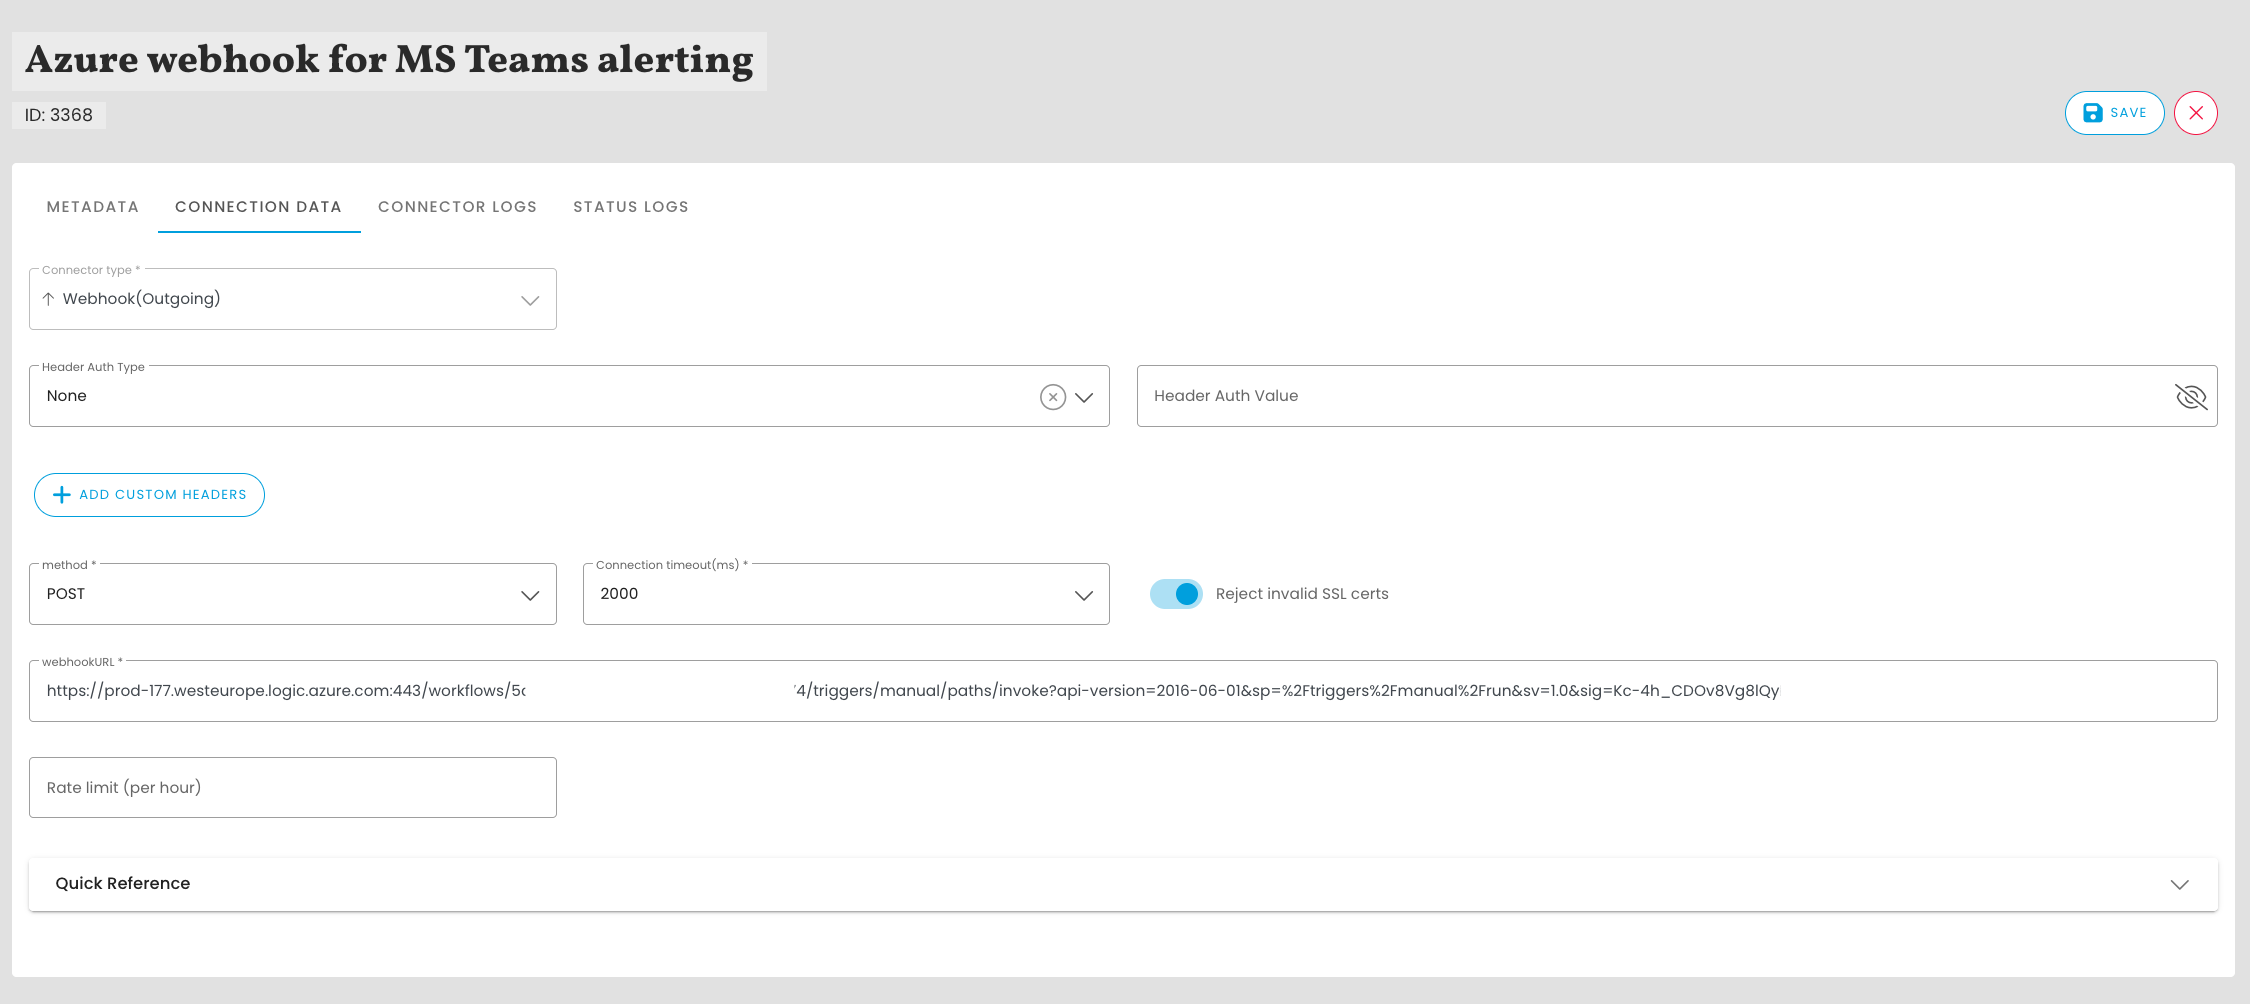
Task: Click the Add Custom Headers button
Action: pos(150,495)
